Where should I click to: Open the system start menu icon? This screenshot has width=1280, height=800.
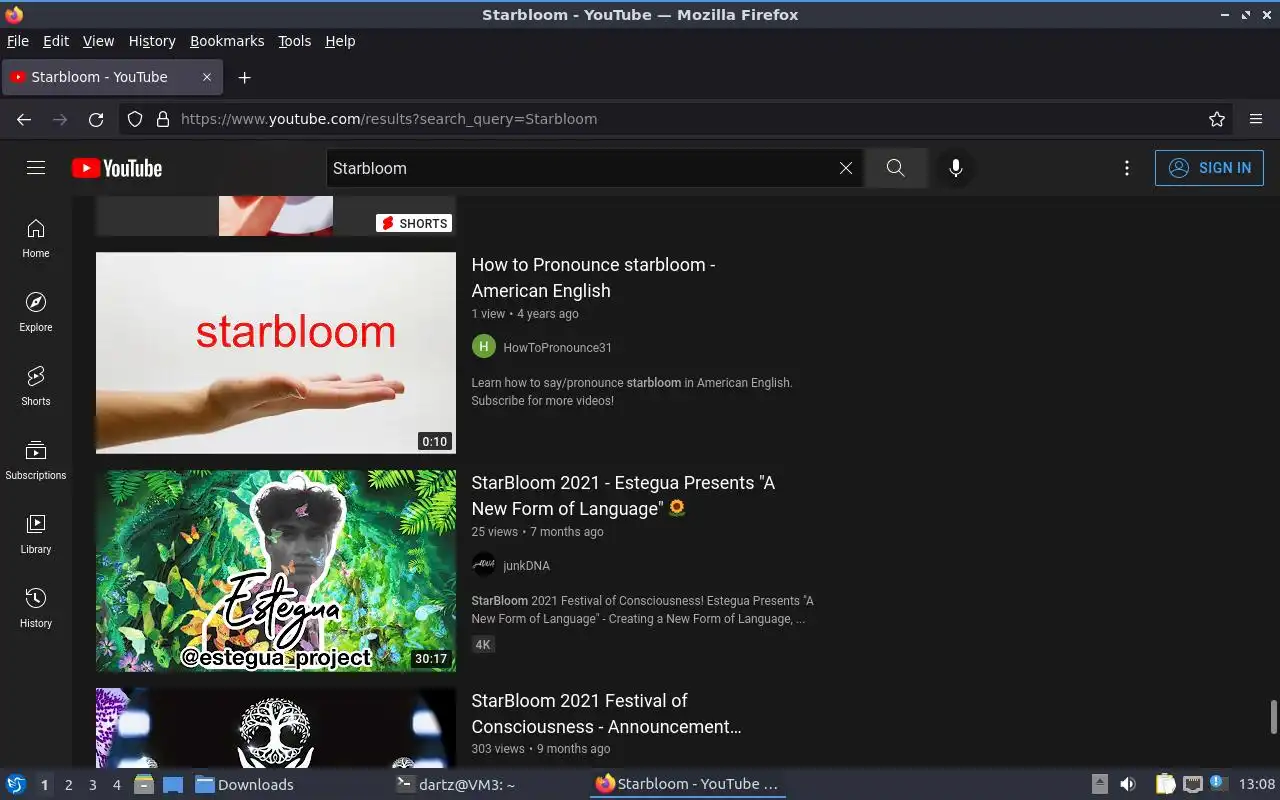[x=16, y=785]
